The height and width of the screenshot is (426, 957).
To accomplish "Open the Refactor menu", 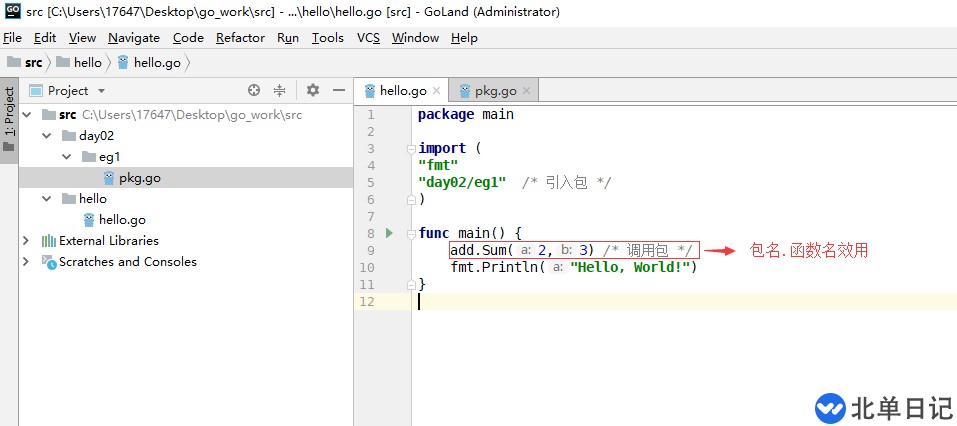I will coord(240,38).
